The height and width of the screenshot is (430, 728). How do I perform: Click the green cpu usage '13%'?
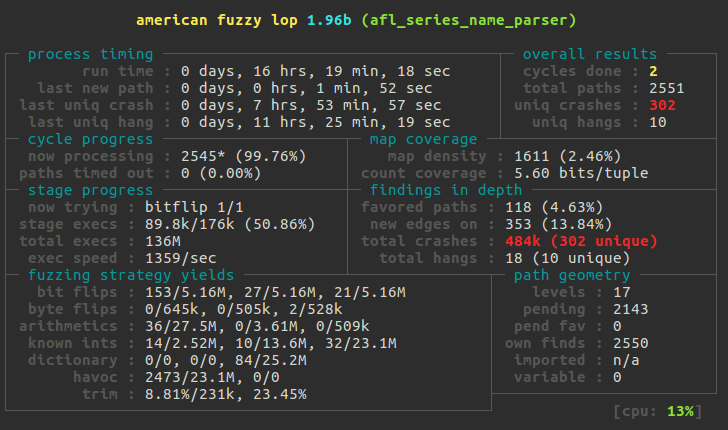point(680,411)
